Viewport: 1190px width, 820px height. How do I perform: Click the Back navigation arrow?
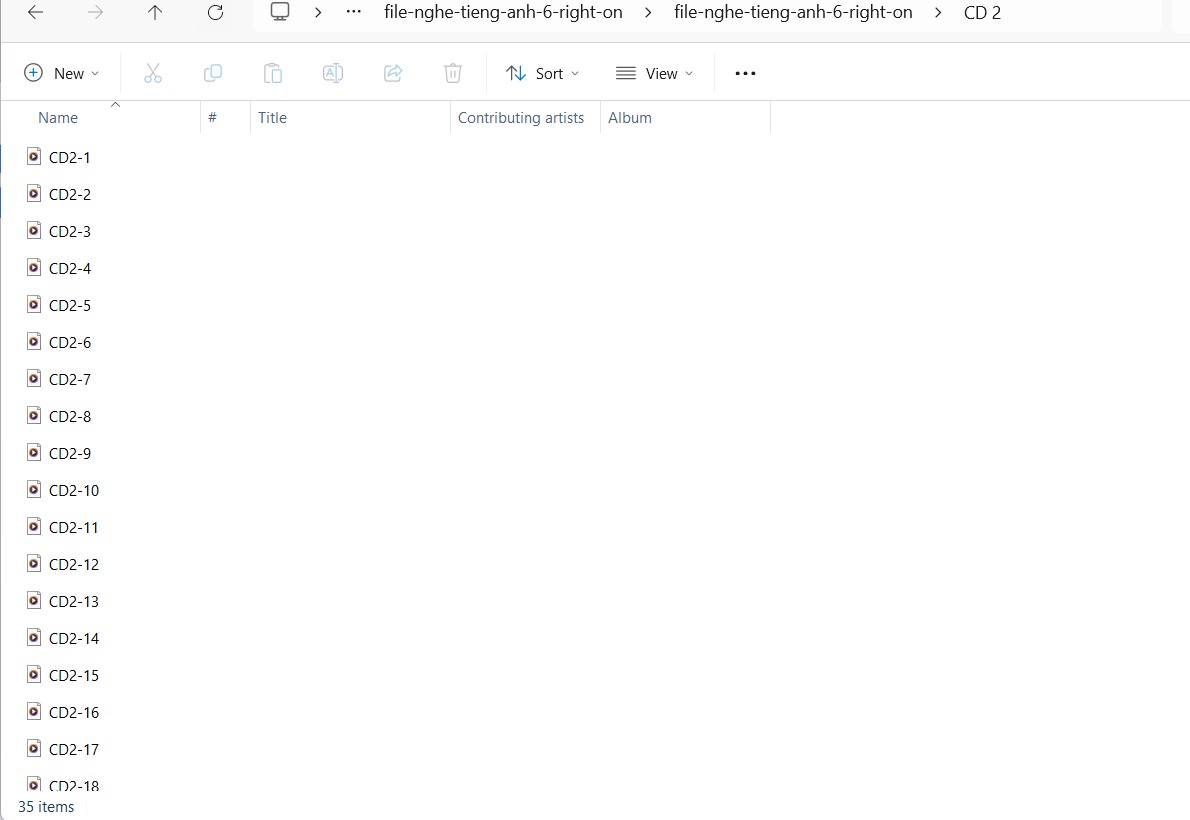click(x=35, y=13)
